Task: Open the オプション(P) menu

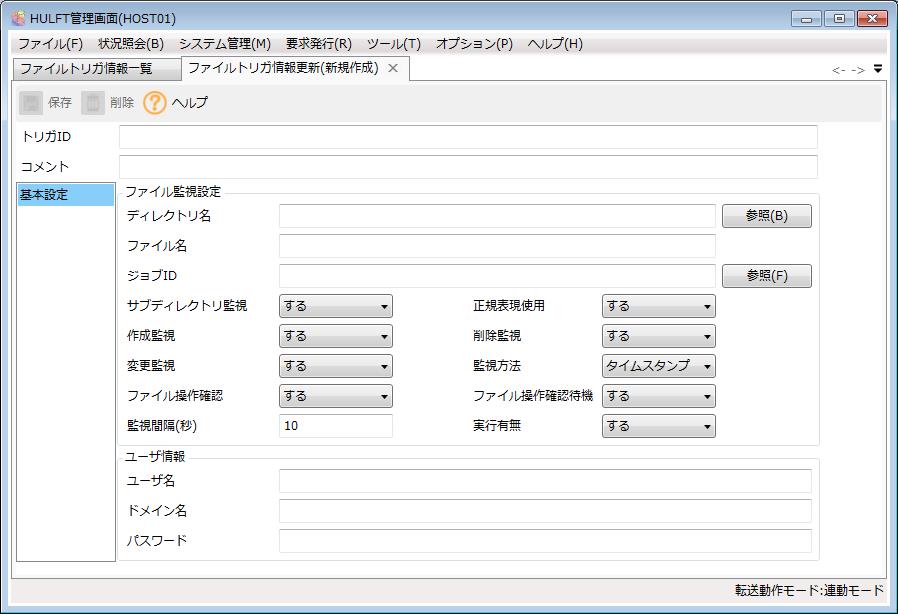Action: (474, 44)
